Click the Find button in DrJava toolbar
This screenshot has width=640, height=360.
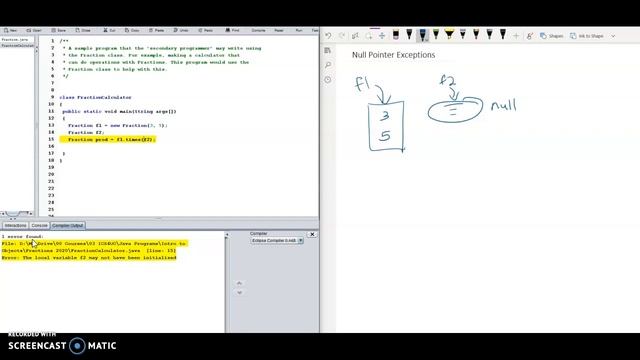[x=232, y=30]
